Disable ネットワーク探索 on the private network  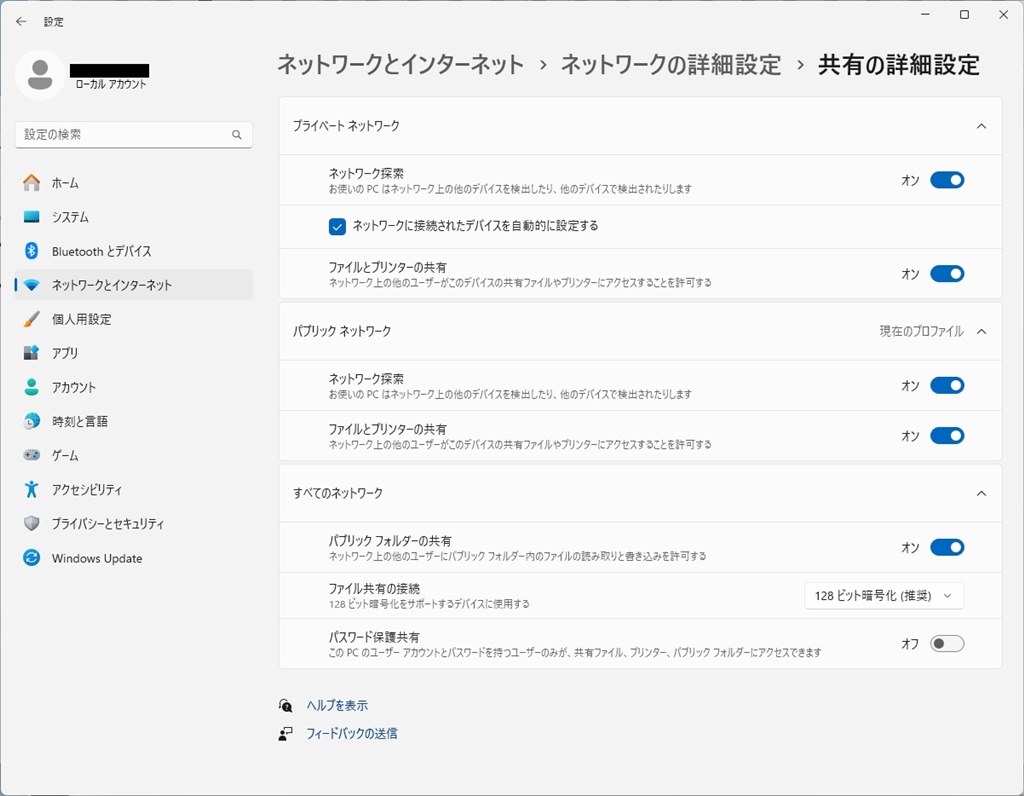(x=944, y=180)
